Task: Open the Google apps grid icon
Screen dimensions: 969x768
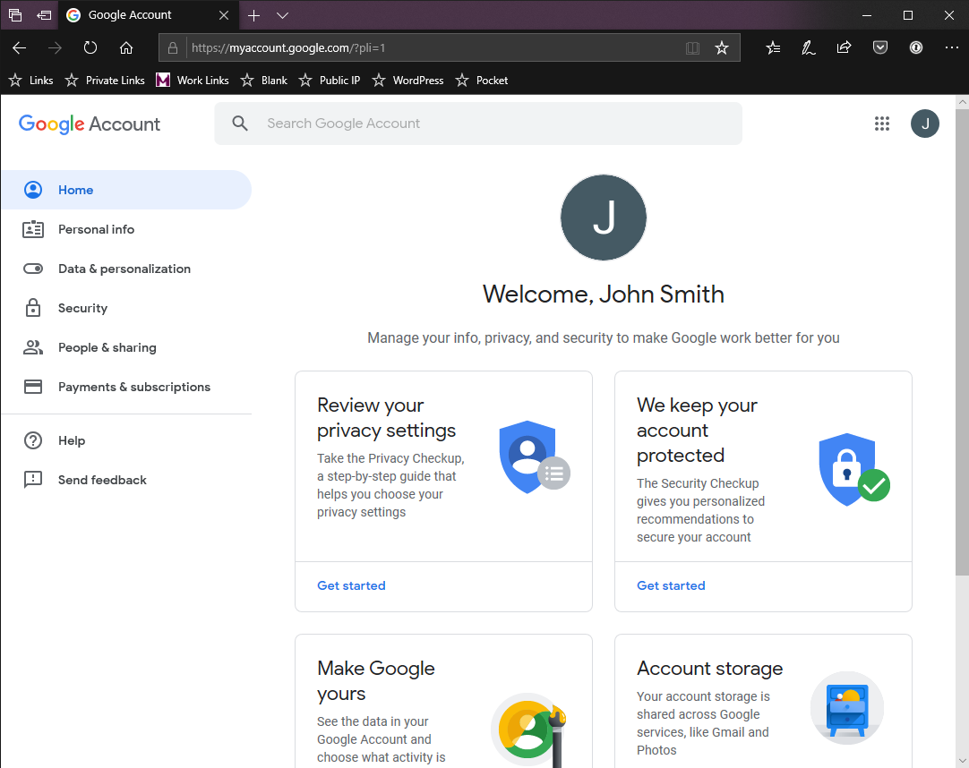Action: [x=881, y=124]
